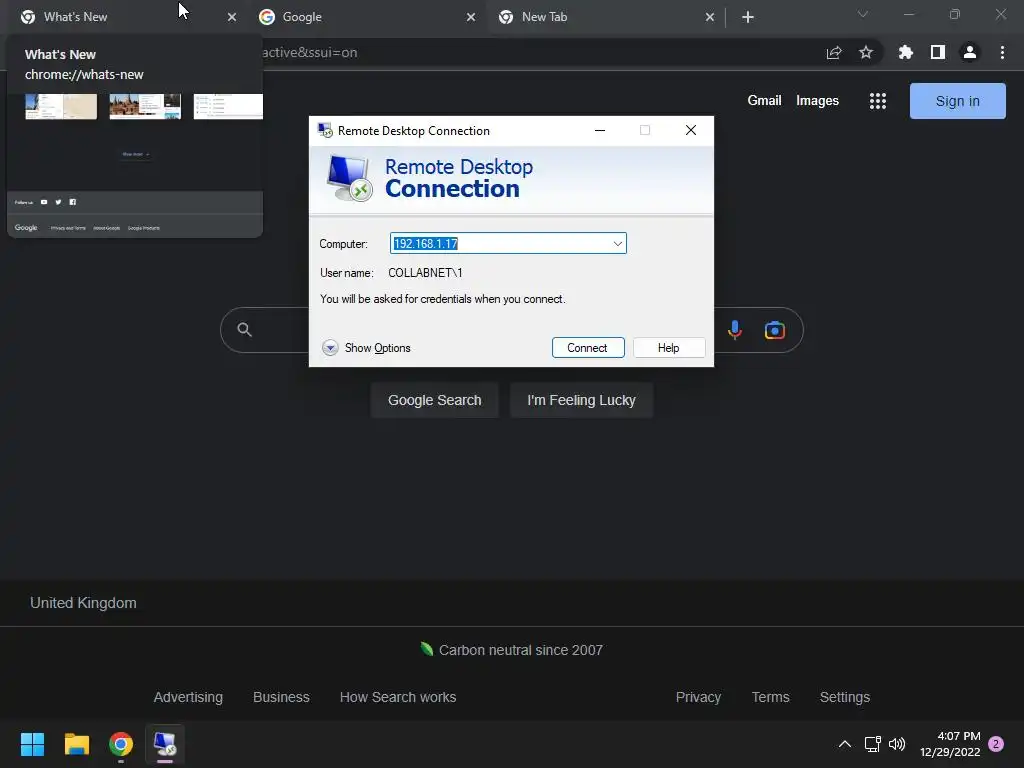Minimize the Remote Desktop Connection dialog
This screenshot has width=1024, height=768.
point(600,131)
